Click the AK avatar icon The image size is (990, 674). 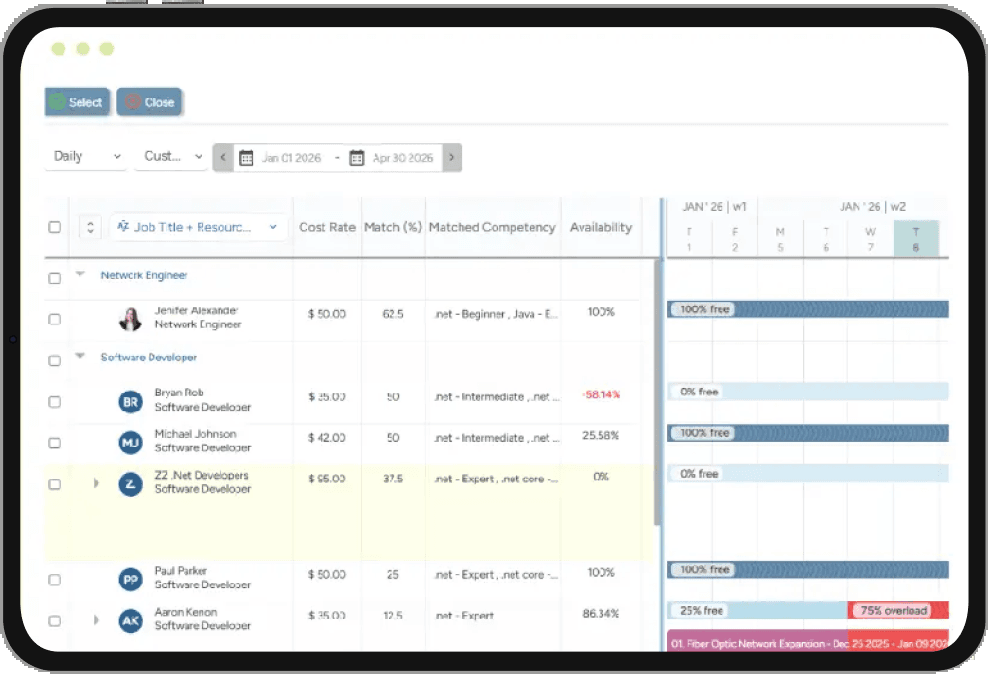tap(131, 620)
